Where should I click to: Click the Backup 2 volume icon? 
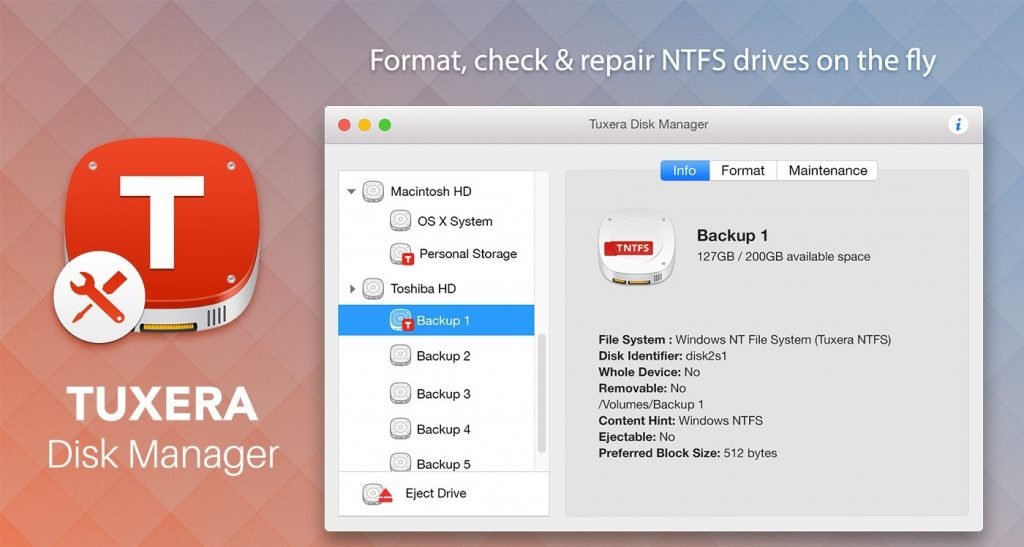click(x=400, y=356)
